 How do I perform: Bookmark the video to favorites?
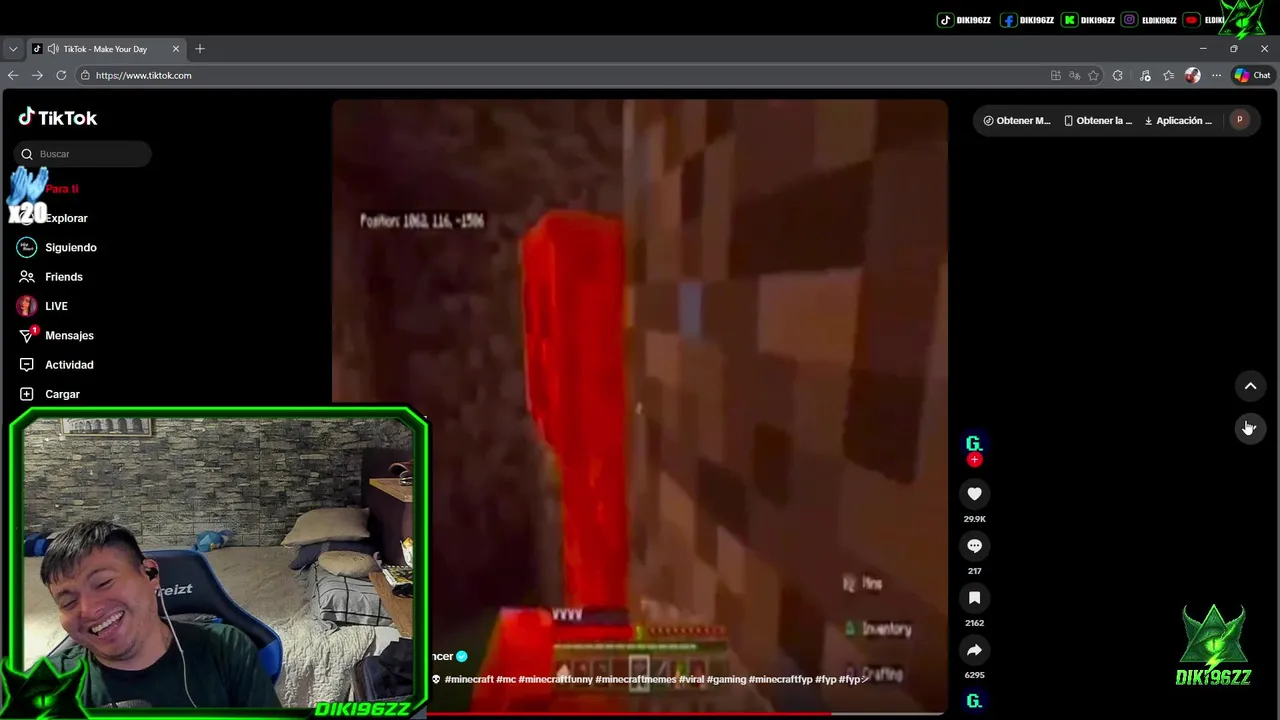pyautogui.click(x=974, y=597)
